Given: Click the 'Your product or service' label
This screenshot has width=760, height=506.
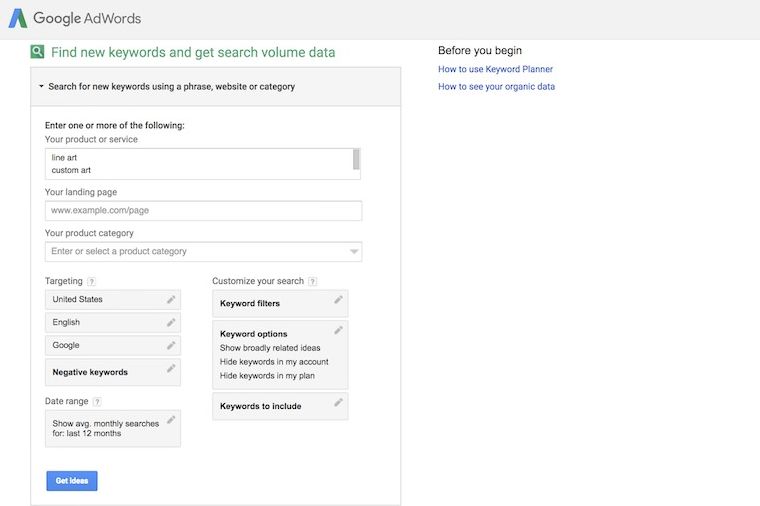Looking at the screenshot, I should (x=91, y=139).
